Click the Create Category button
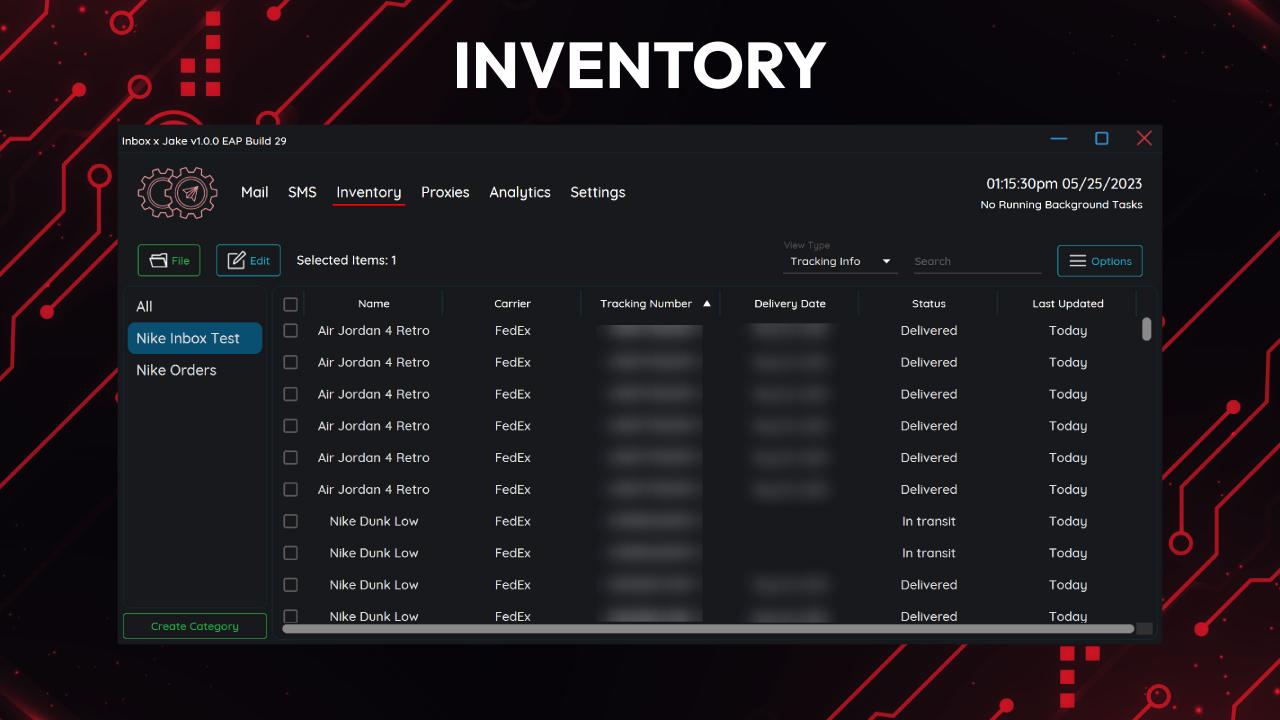Image resolution: width=1280 pixels, height=720 pixels. (x=194, y=625)
